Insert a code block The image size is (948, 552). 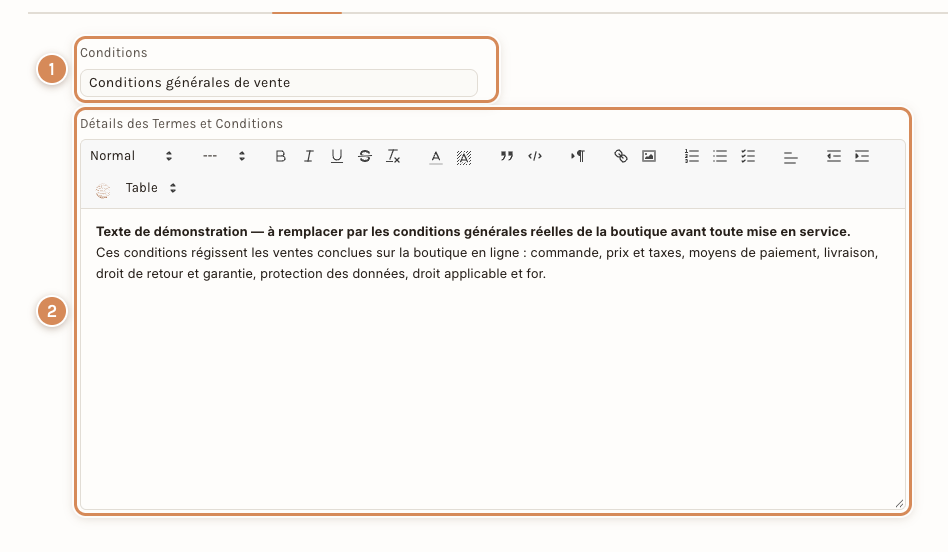(535, 156)
